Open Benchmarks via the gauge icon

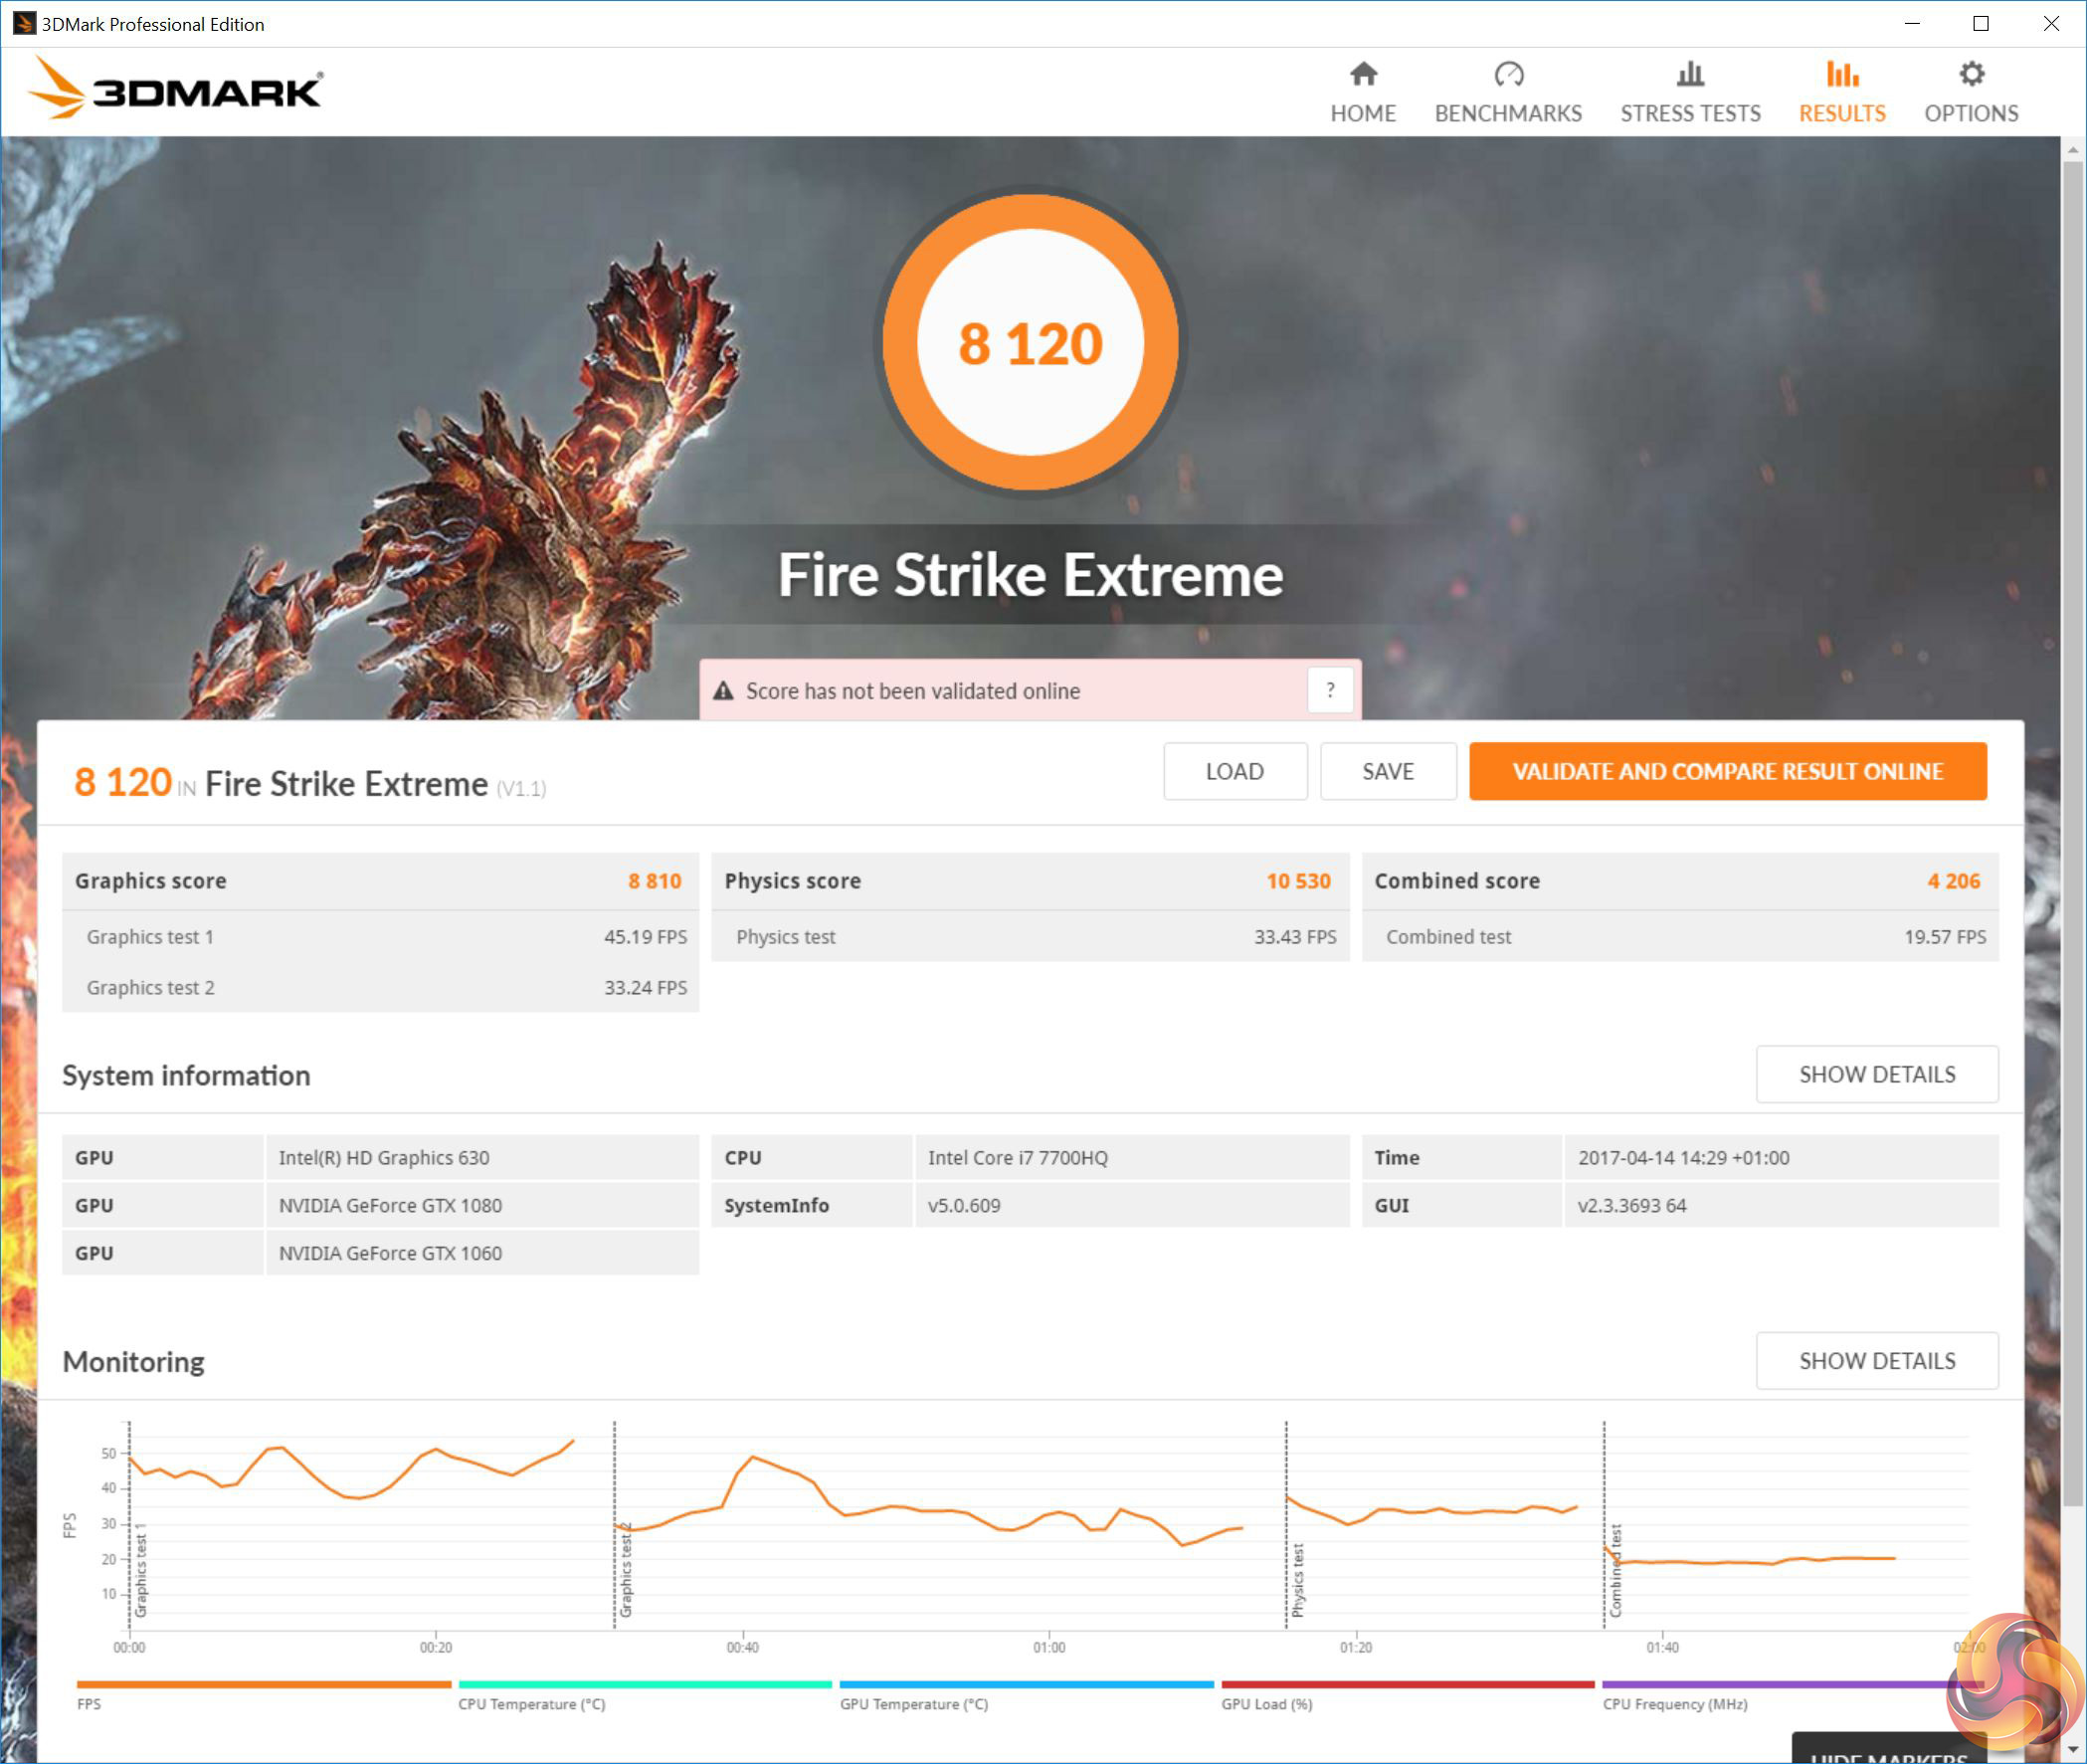click(1508, 74)
